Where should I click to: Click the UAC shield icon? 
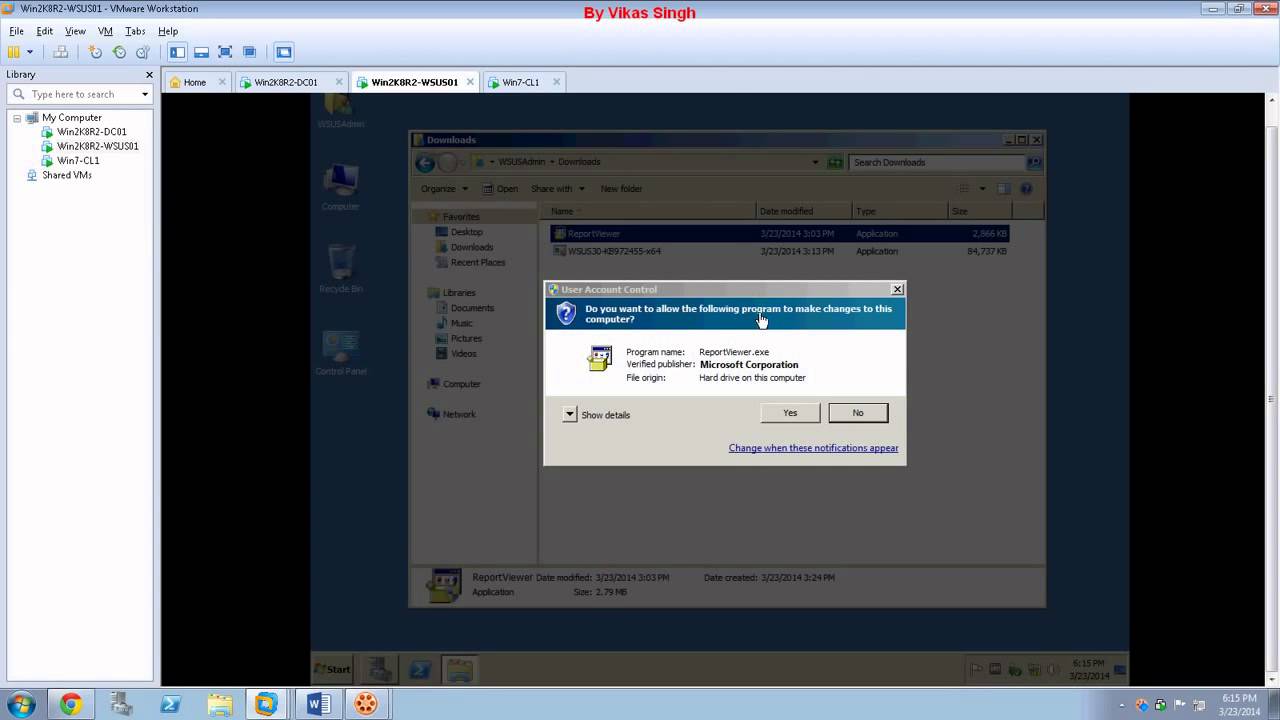(x=566, y=314)
